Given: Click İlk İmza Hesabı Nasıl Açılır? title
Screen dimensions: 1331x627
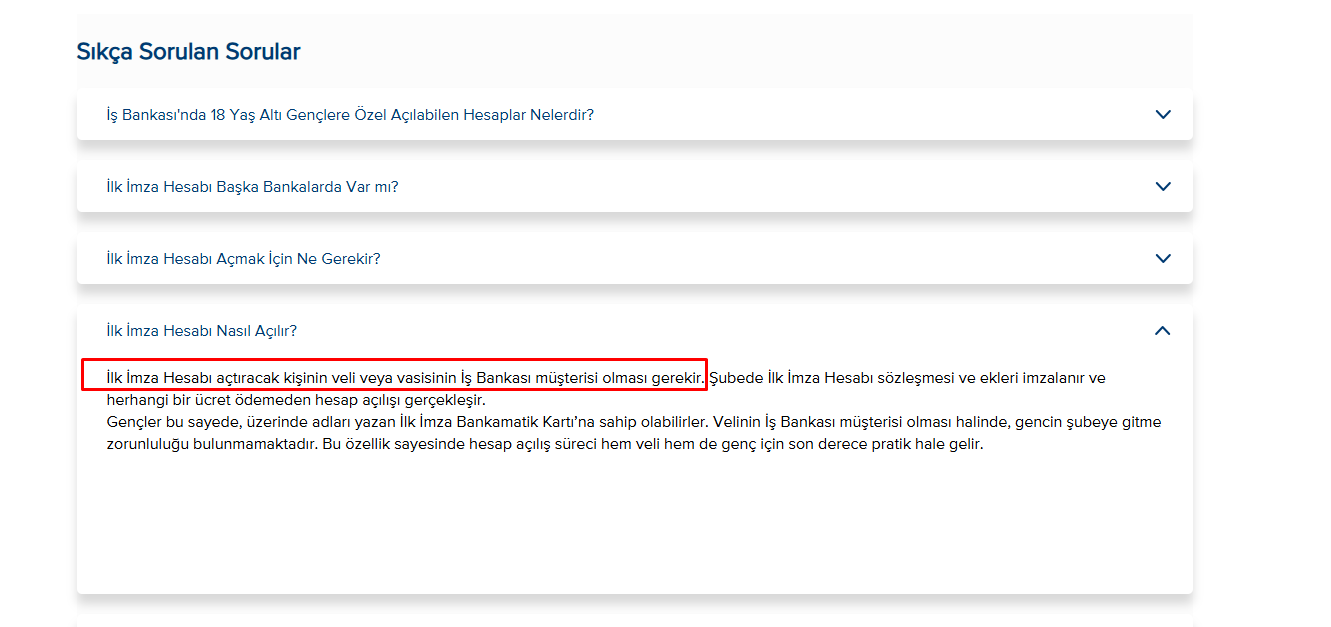Looking at the screenshot, I should tap(202, 331).
